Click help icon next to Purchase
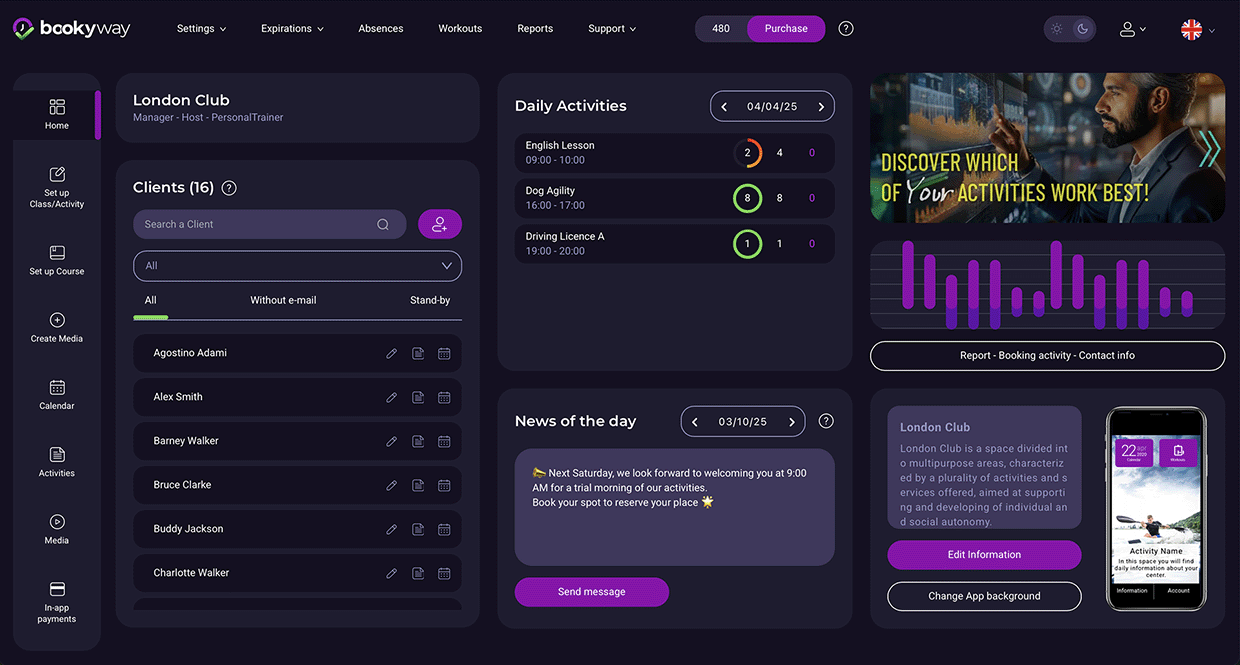 coord(846,29)
